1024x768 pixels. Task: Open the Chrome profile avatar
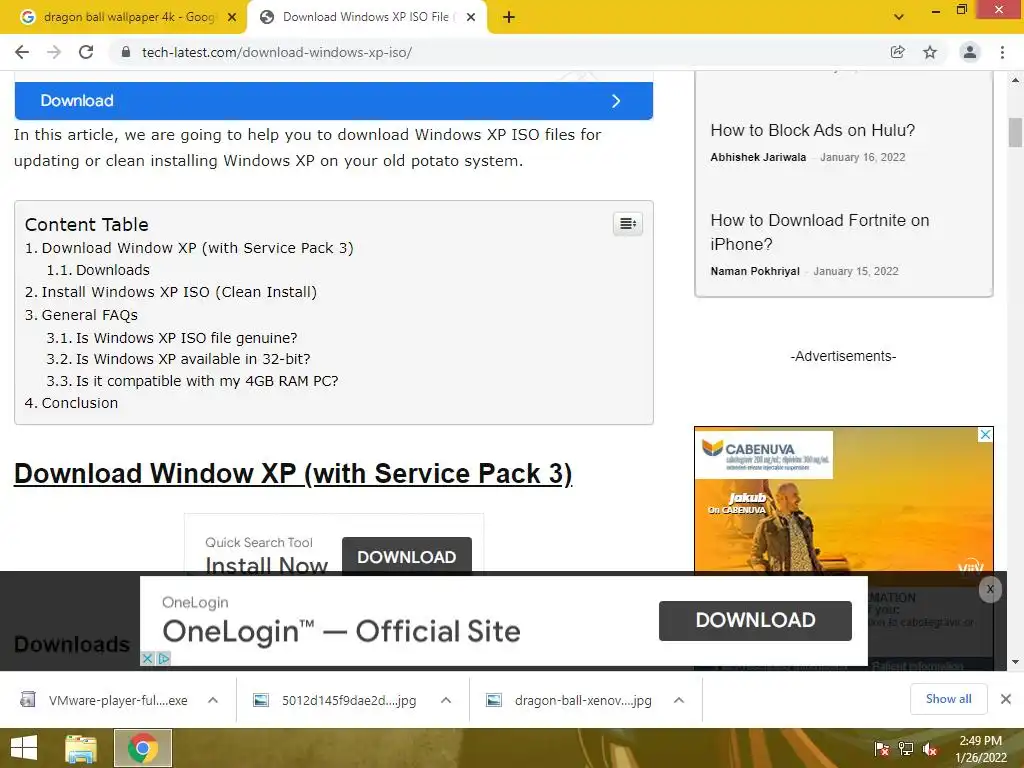pyautogui.click(x=970, y=52)
